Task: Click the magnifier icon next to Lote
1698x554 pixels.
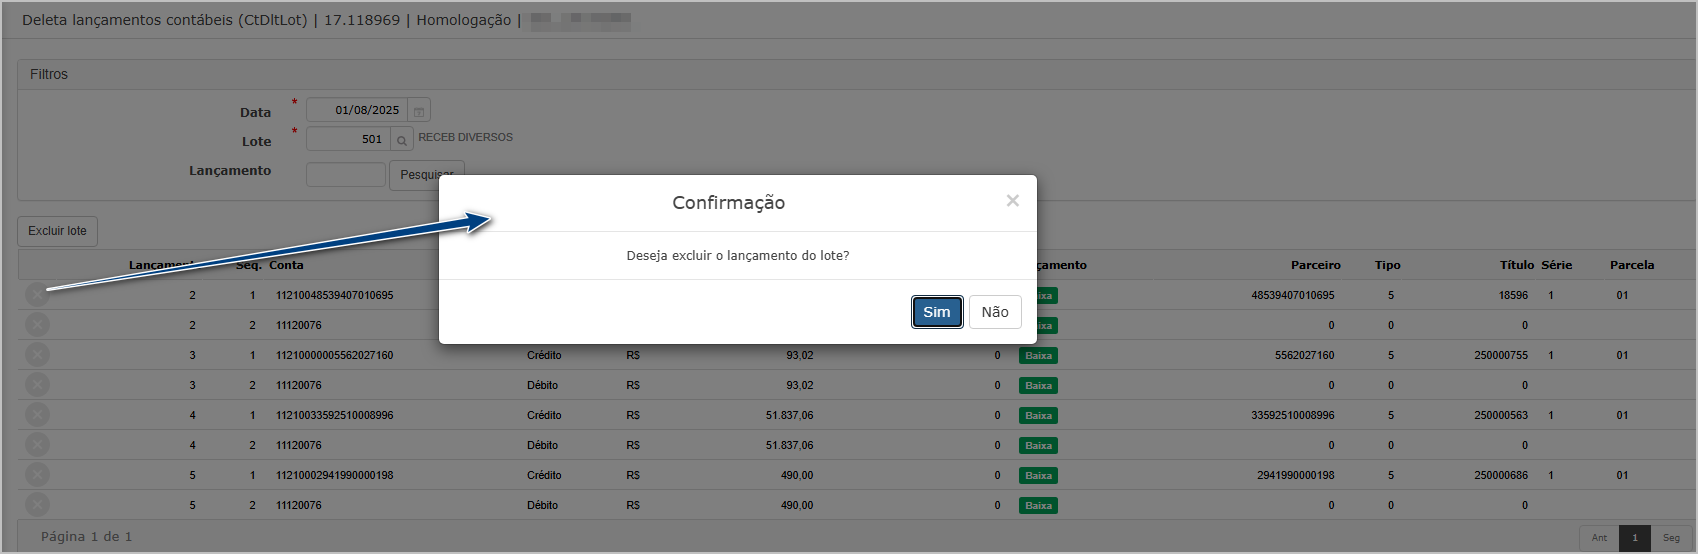Action: coord(402,140)
